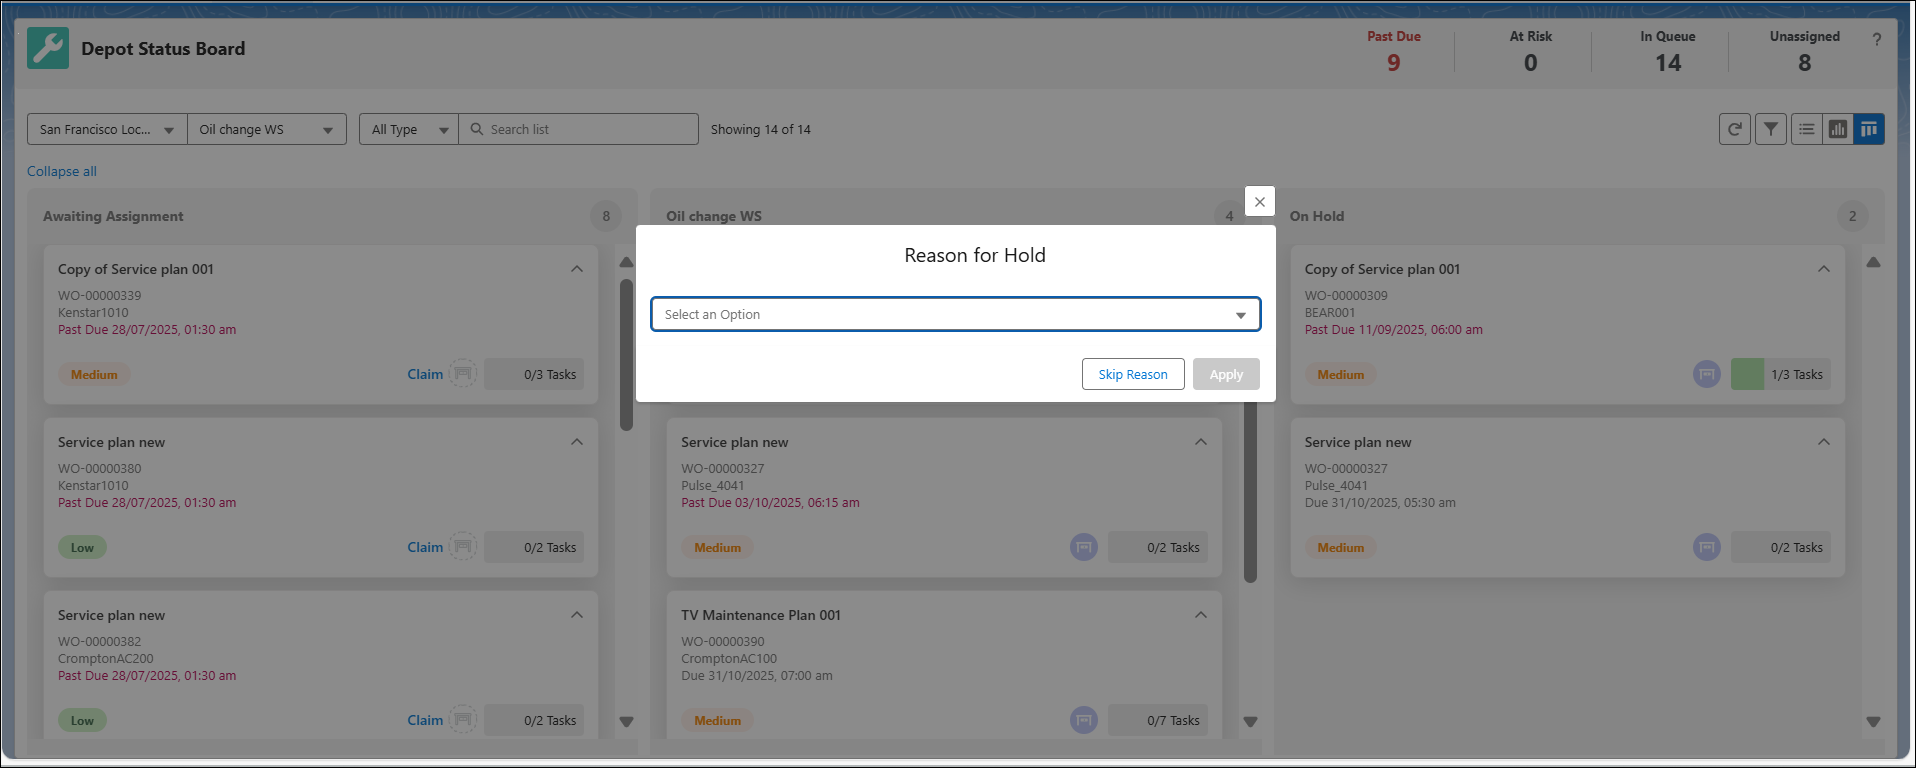
Task: Refresh the board with the reload icon
Action: [x=1735, y=129]
